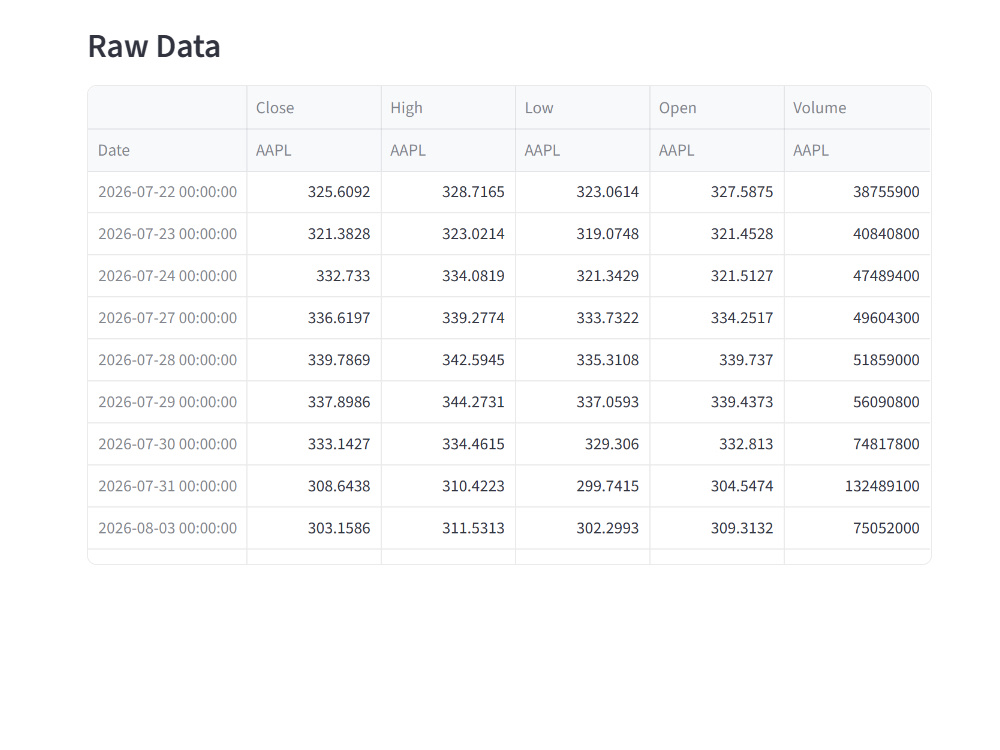Click the High column header
Image resolution: width=1000 pixels, height=750 pixels.
[x=448, y=108]
